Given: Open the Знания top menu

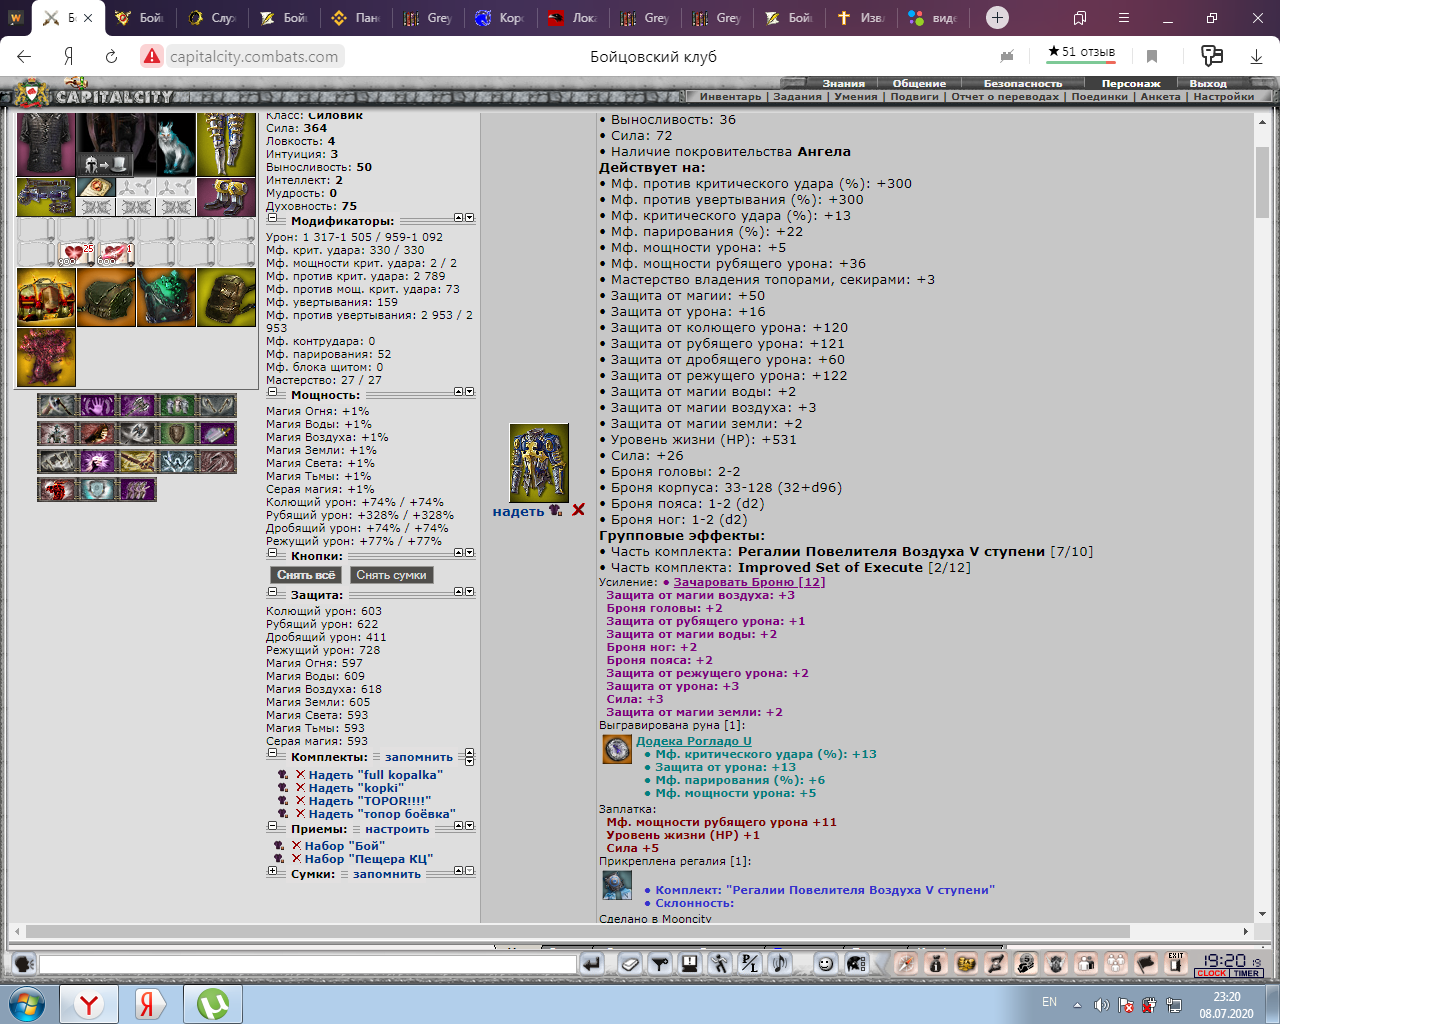Looking at the screenshot, I should 843,83.
